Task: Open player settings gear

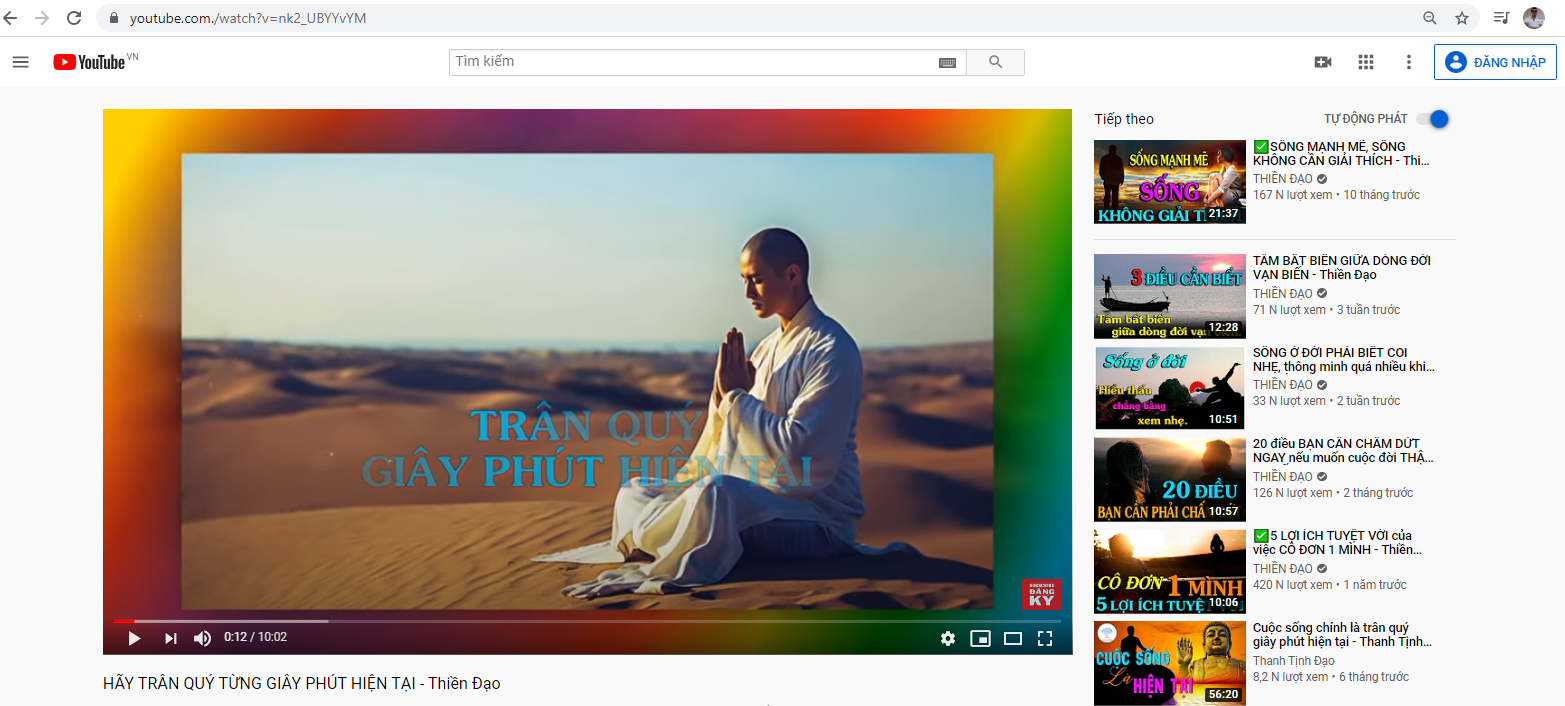Action: coord(948,638)
